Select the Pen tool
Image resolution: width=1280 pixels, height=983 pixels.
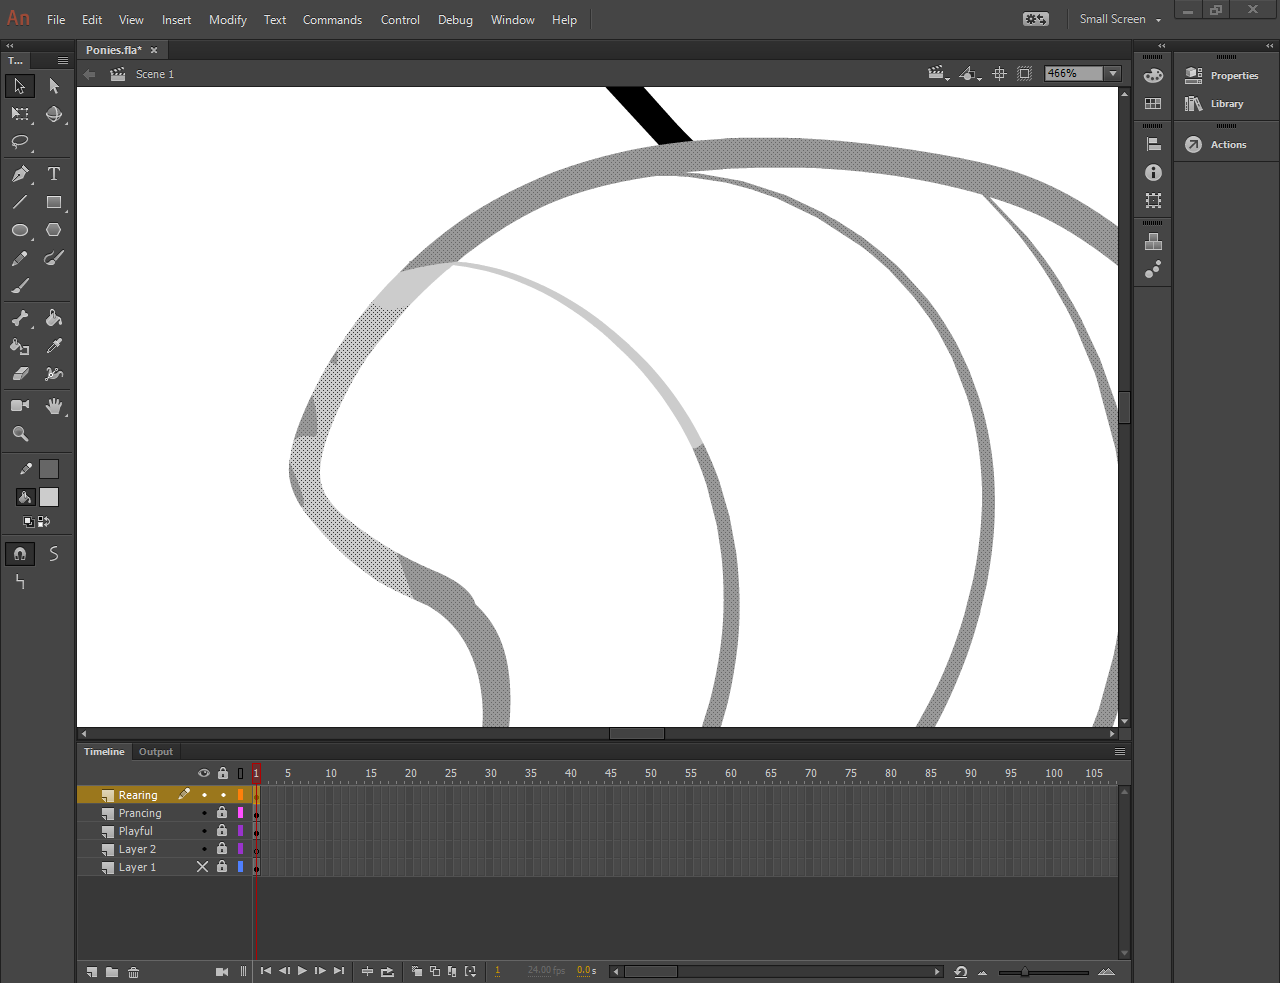pyautogui.click(x=20, y=174)
